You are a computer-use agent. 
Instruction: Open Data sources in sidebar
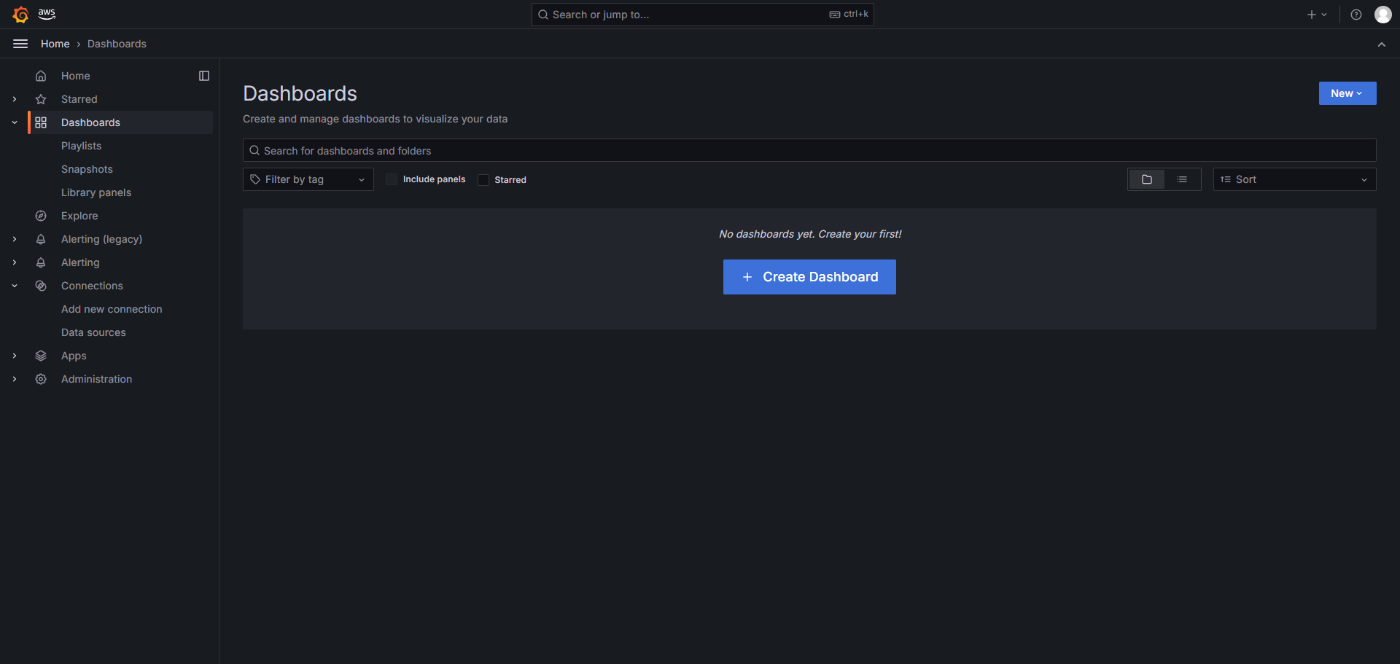pos(93,332)
